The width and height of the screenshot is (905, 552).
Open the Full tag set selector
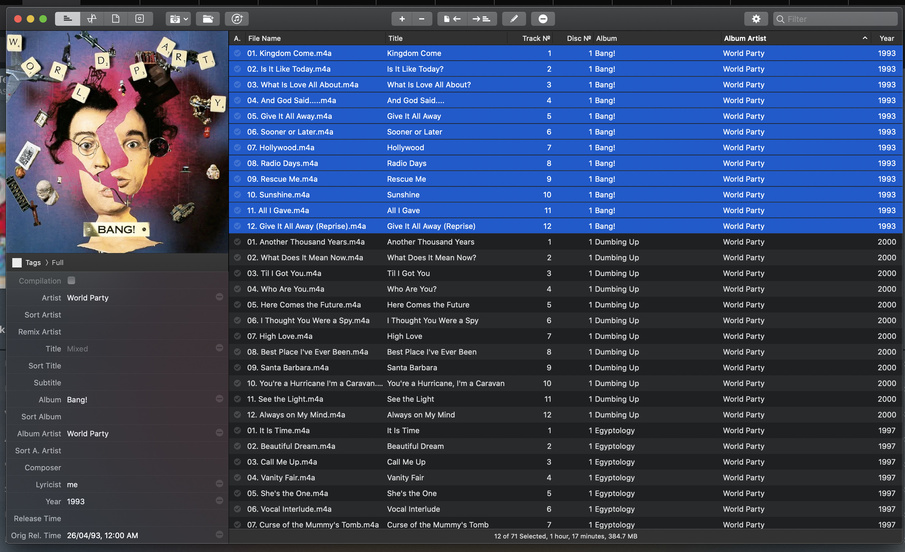(58, 263)
